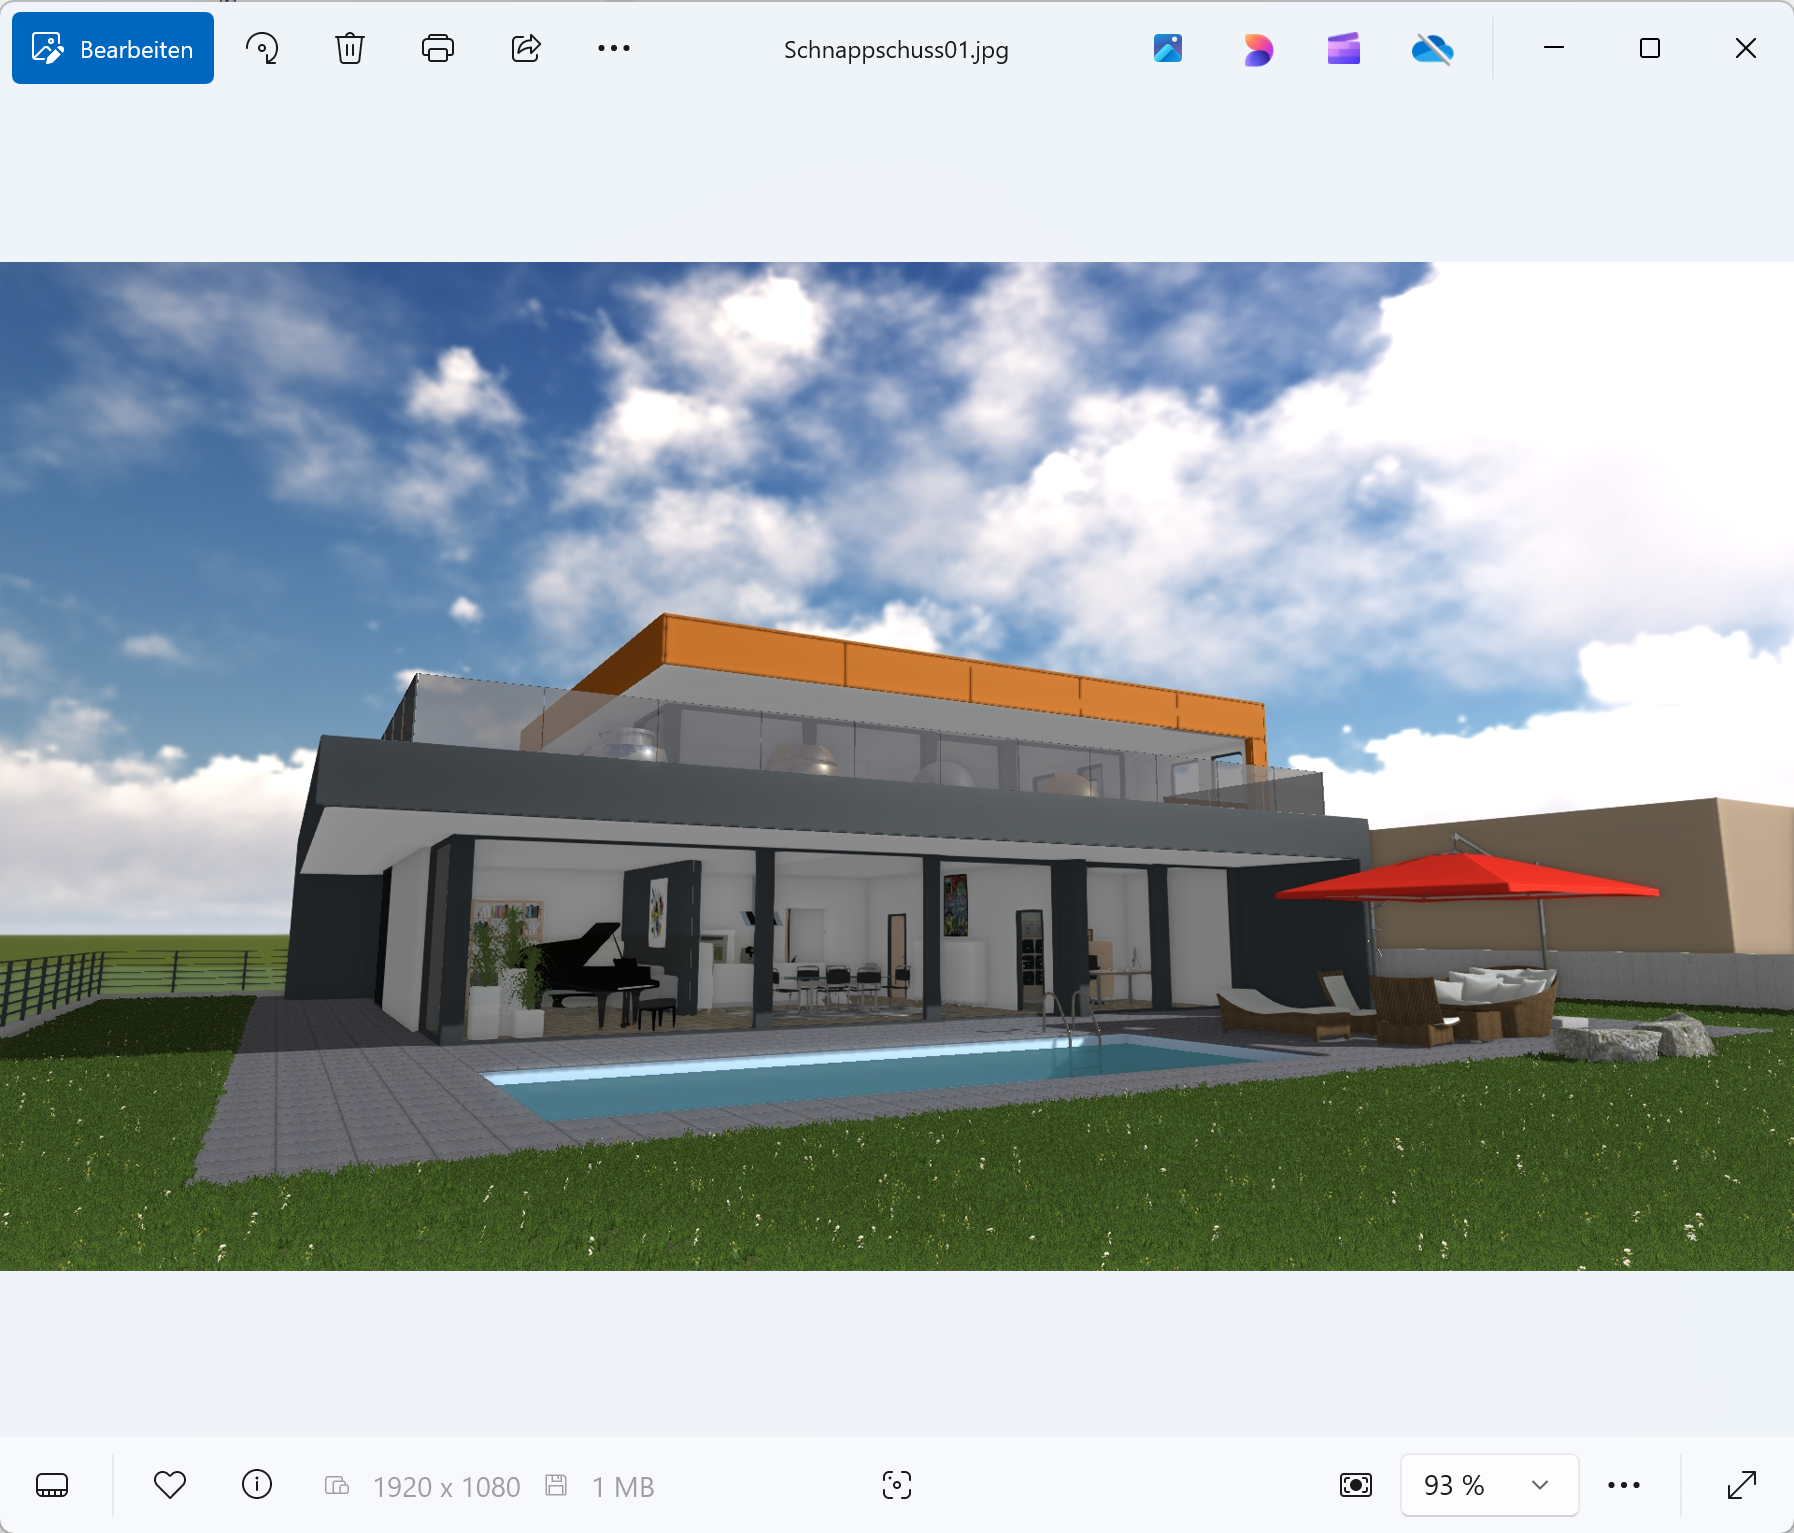
Task: Toggle fit image to window
Action: (x=1353, y=1485)
